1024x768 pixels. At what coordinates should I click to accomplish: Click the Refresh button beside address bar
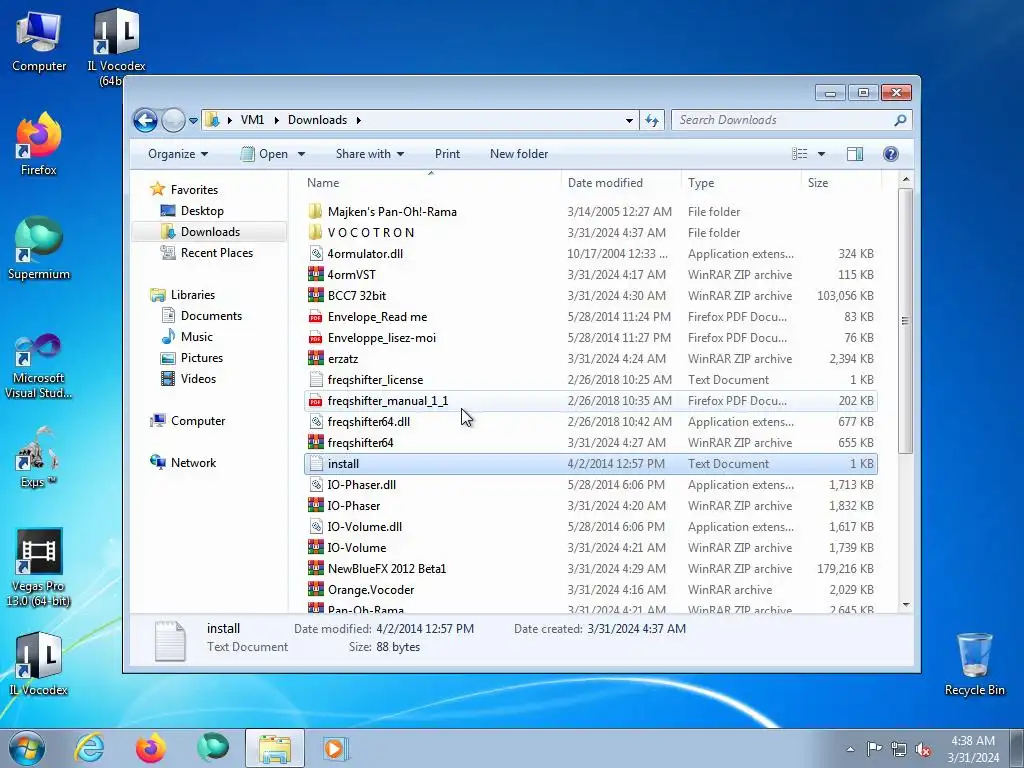click(x=652, y=120)
